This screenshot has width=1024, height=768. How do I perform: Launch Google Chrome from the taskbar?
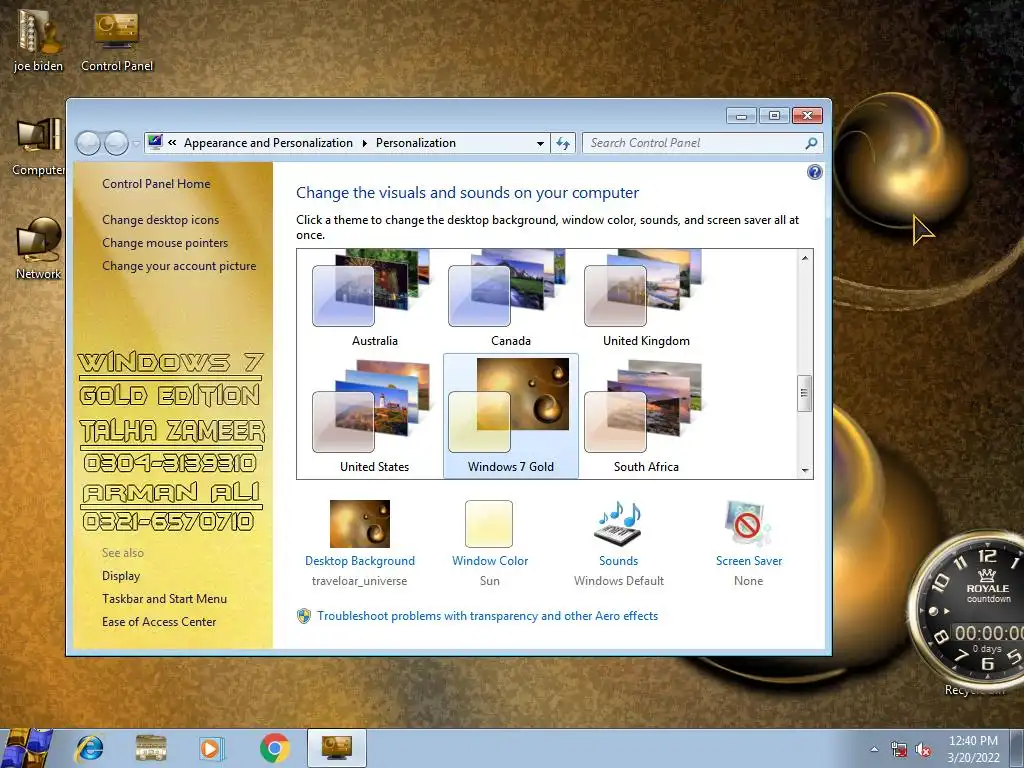click(x=275, y=748)
